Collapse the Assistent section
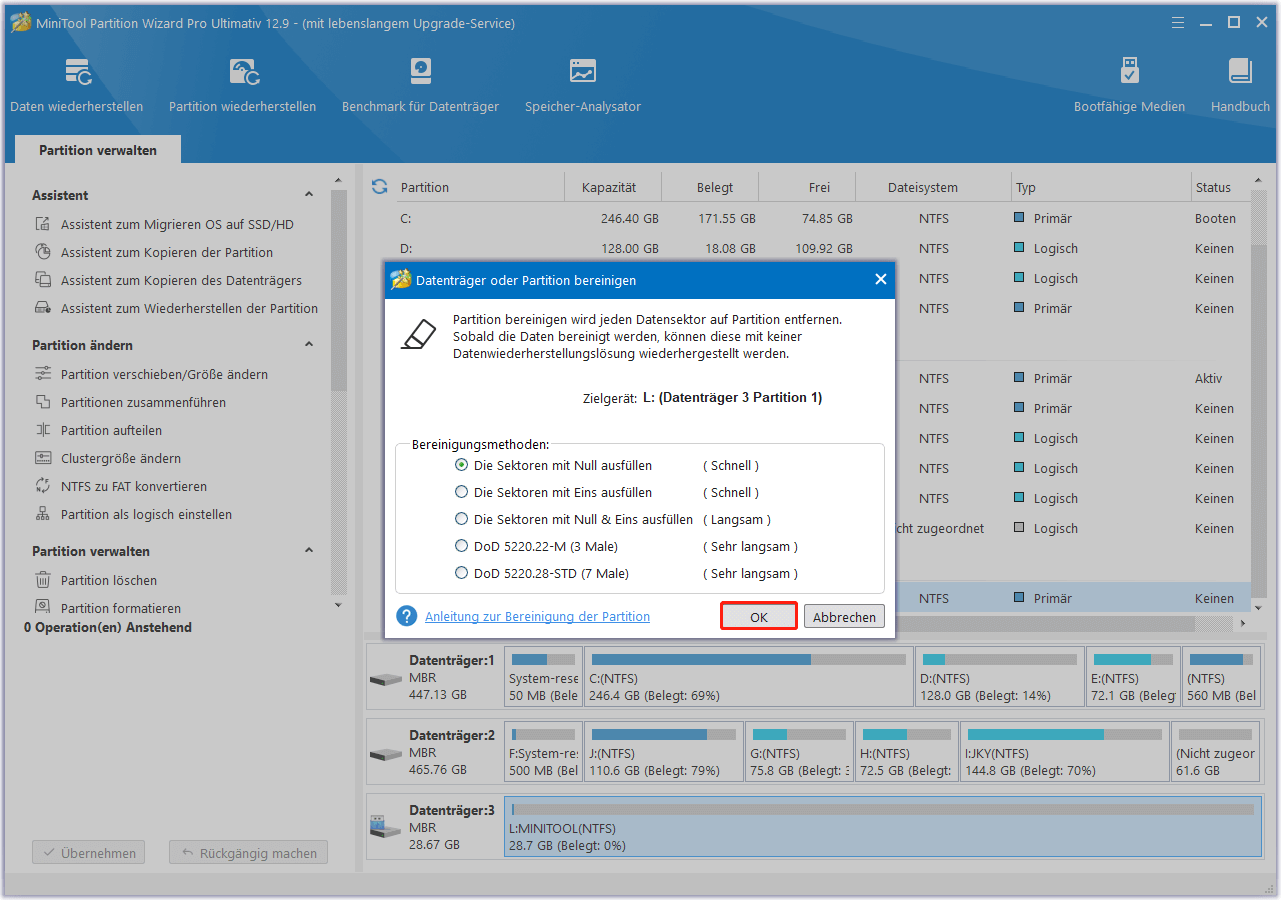The height and width of the screenshot is (900, 1281). pos(309,195)
